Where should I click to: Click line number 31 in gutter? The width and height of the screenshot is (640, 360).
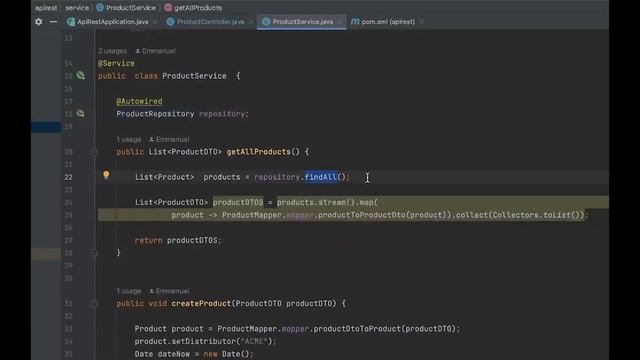point(68,304)
